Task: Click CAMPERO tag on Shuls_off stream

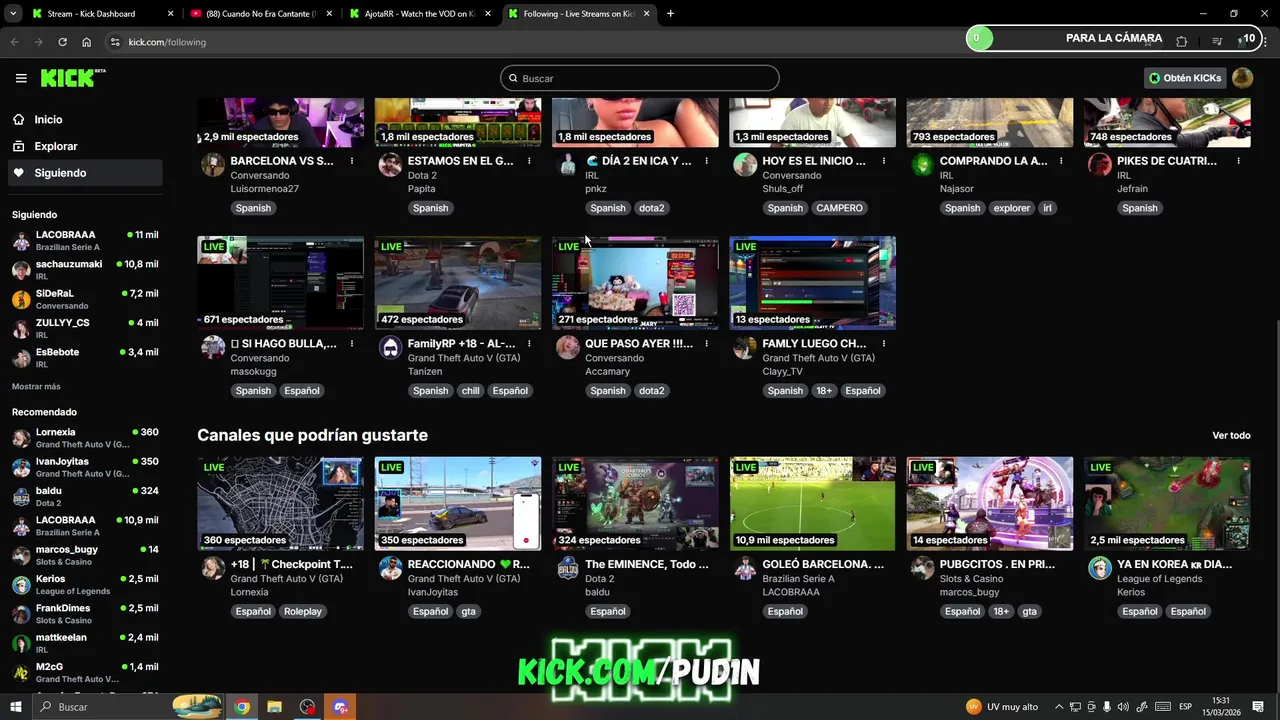Action: pyautogui.click(x=838, y=208)
